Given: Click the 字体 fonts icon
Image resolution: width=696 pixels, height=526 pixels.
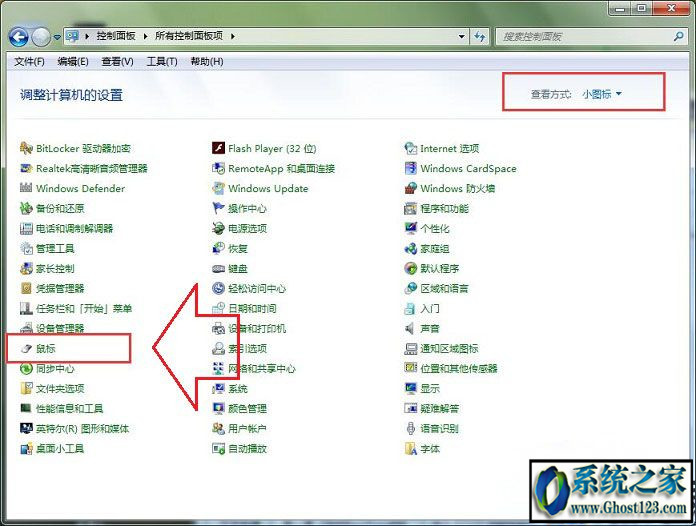Looking at the screenshot, I should point(411,449).
